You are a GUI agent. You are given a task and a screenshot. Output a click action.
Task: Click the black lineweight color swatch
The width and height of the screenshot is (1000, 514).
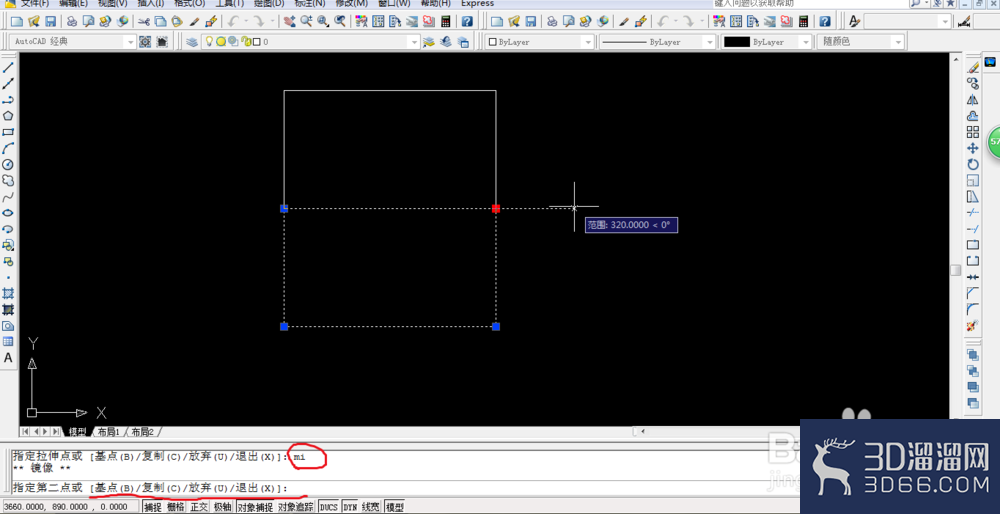(737, 42)
